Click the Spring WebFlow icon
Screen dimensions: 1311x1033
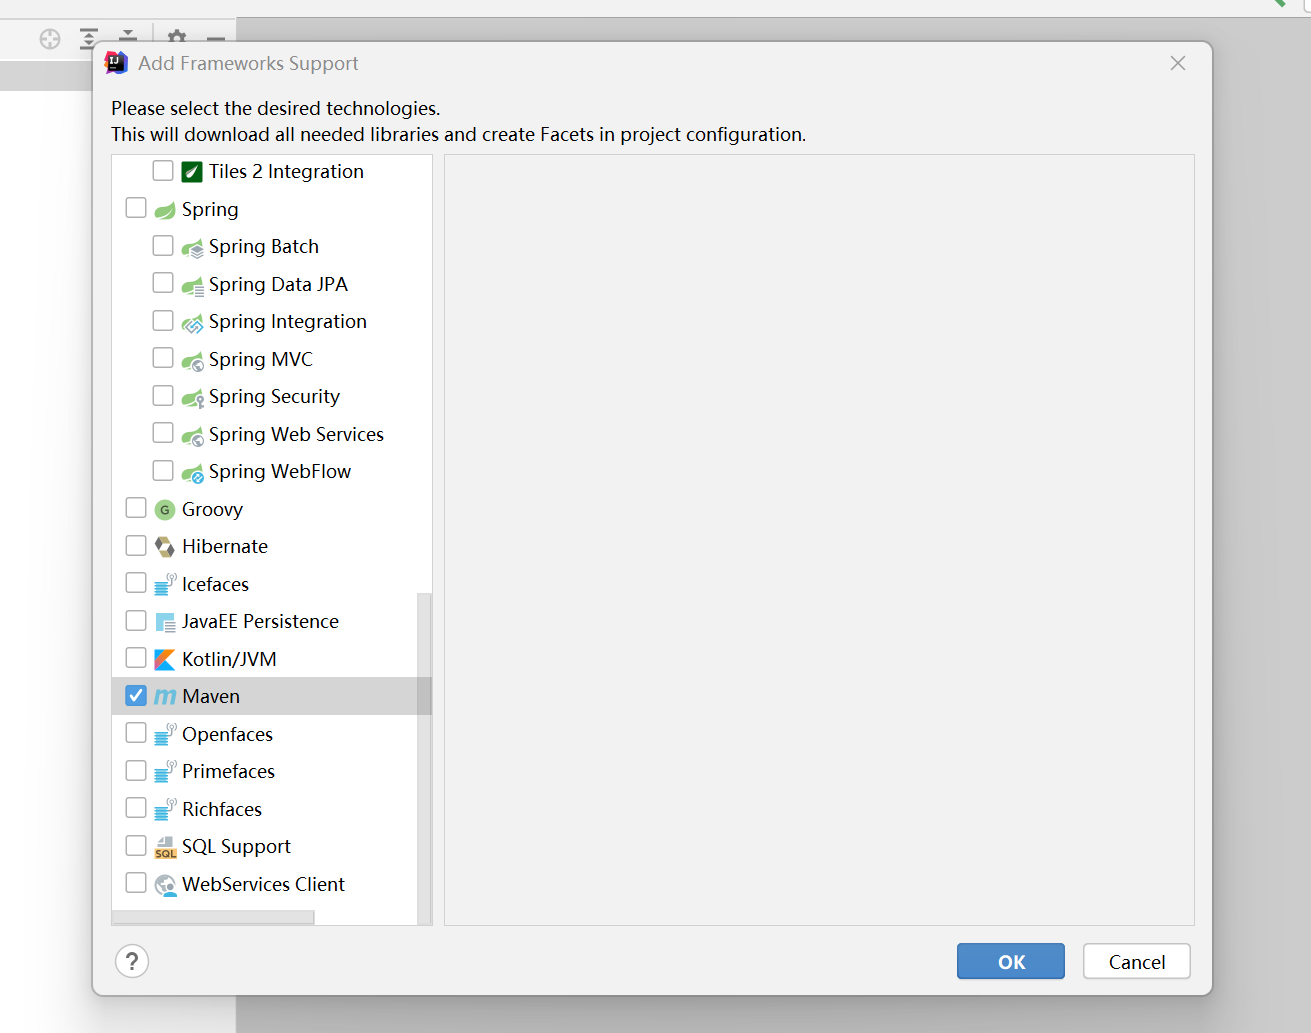[x=192, y=473]
